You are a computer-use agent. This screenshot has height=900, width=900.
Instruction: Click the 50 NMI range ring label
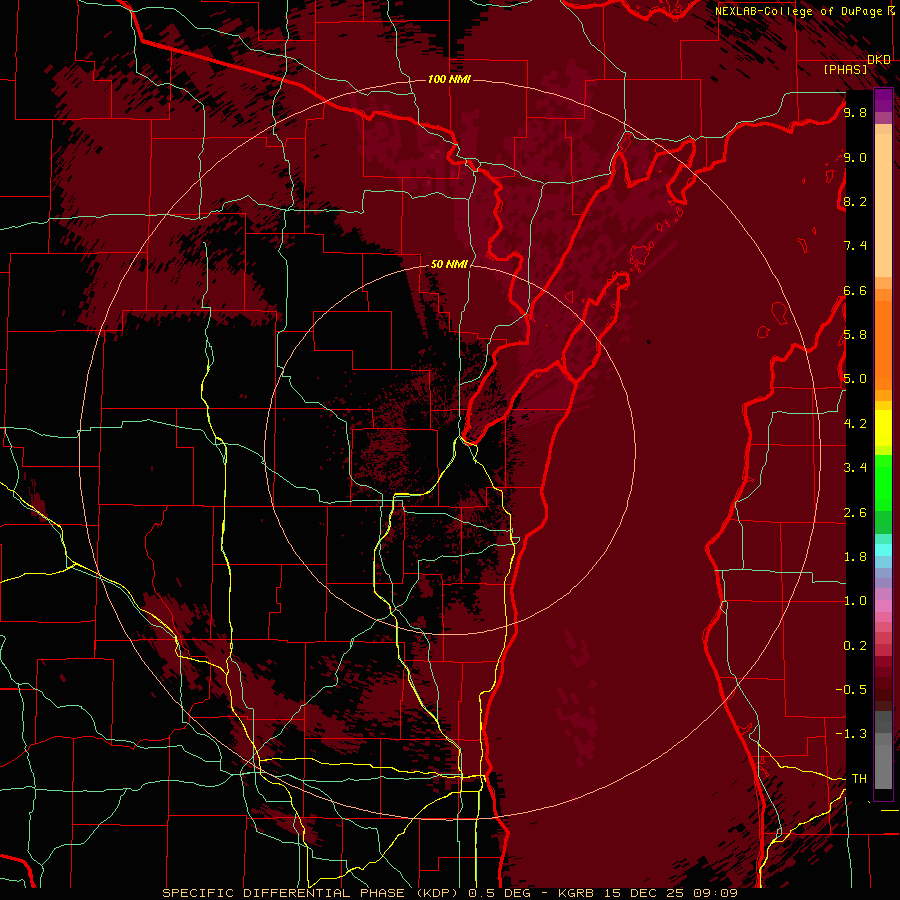449,264
